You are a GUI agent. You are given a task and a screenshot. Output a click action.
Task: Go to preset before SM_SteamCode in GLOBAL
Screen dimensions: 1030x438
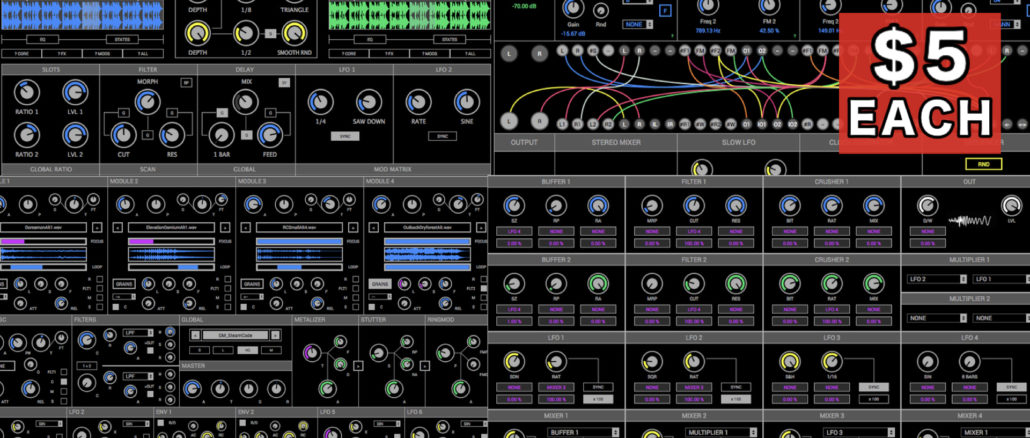195,335
